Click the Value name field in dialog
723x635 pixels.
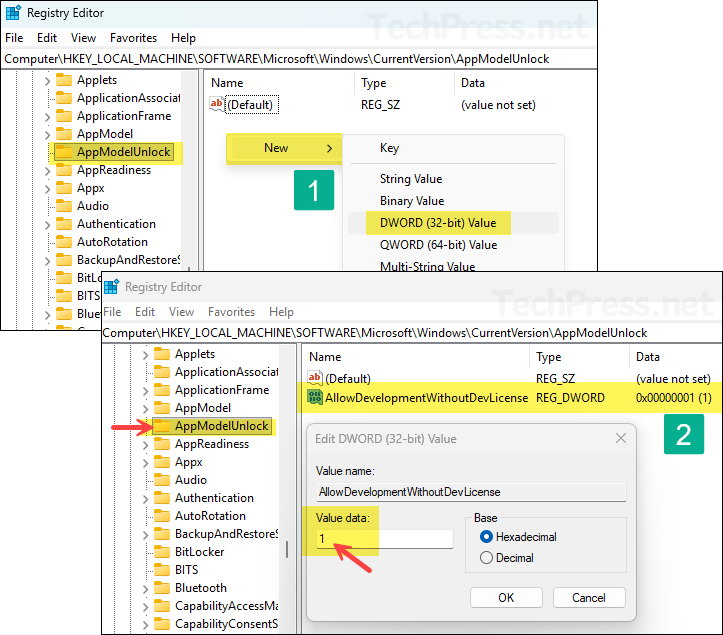click(x=471, y=492)
